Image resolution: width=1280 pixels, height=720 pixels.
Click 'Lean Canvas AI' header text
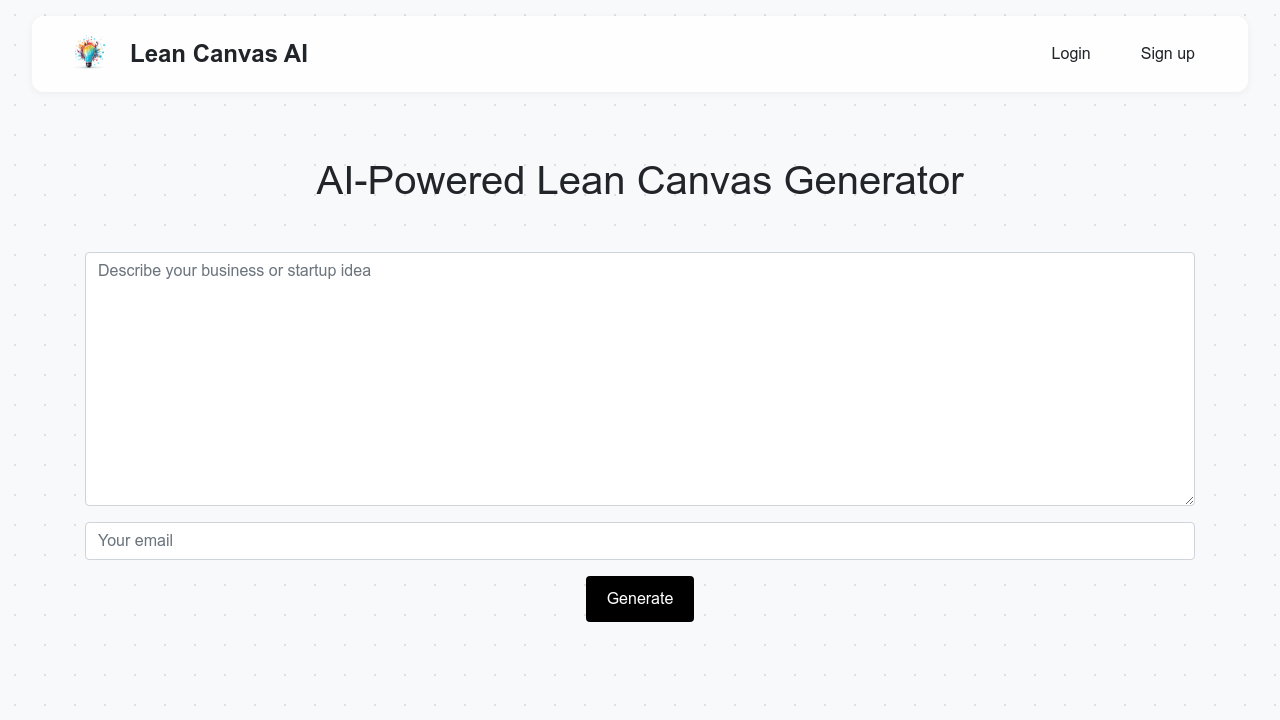218,53
